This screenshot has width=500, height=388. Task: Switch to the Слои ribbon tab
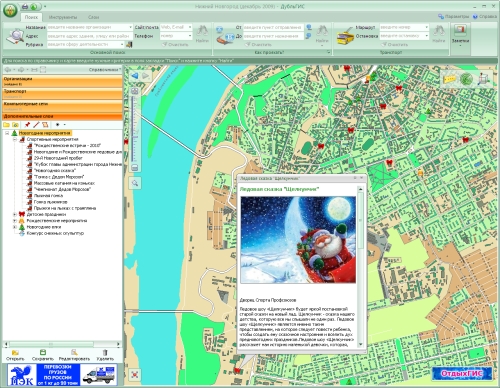[94, 17]
